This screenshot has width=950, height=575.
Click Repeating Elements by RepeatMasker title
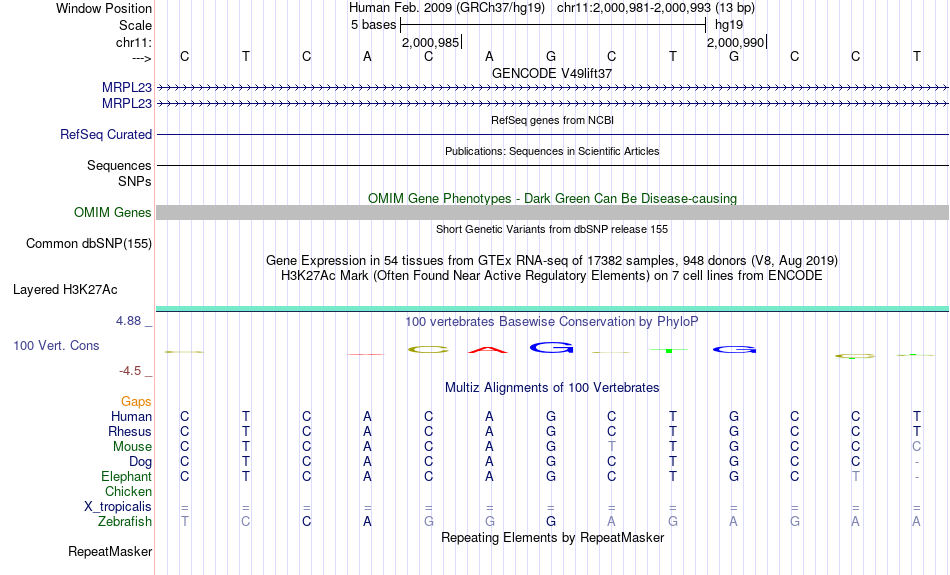[552, 537]
